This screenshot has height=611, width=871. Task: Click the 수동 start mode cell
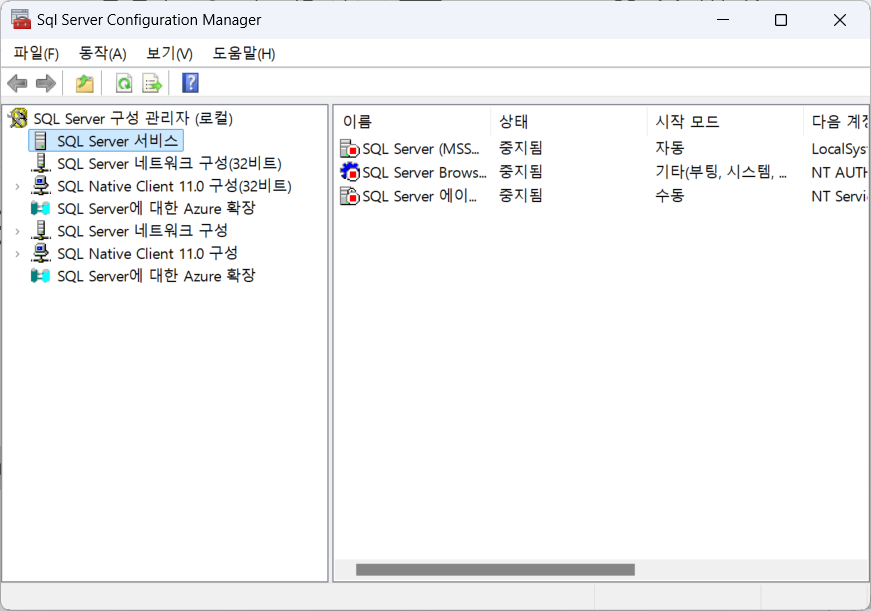(670, 196)
